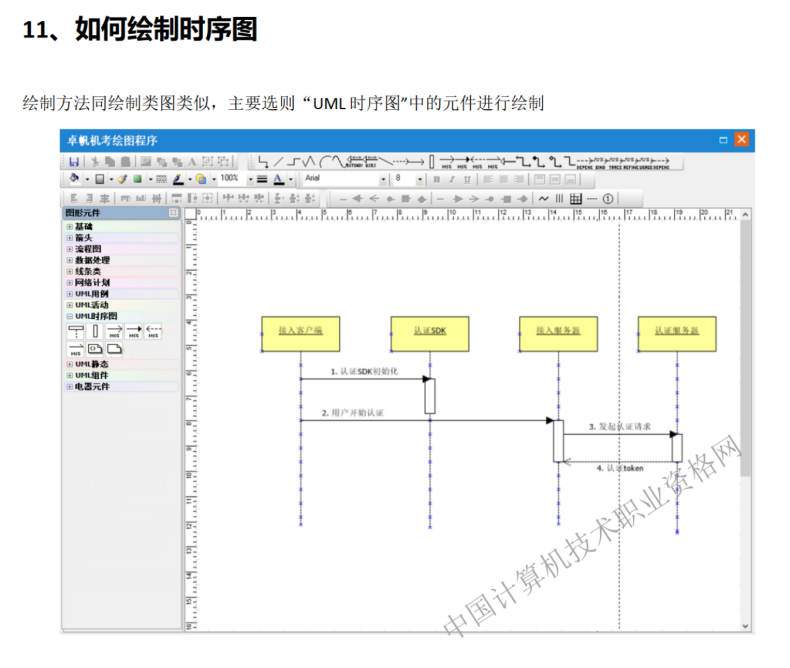Close the 图形元件 panel
Image resolution: width=790 pixels, height=668 pixels.
[173, 213]
